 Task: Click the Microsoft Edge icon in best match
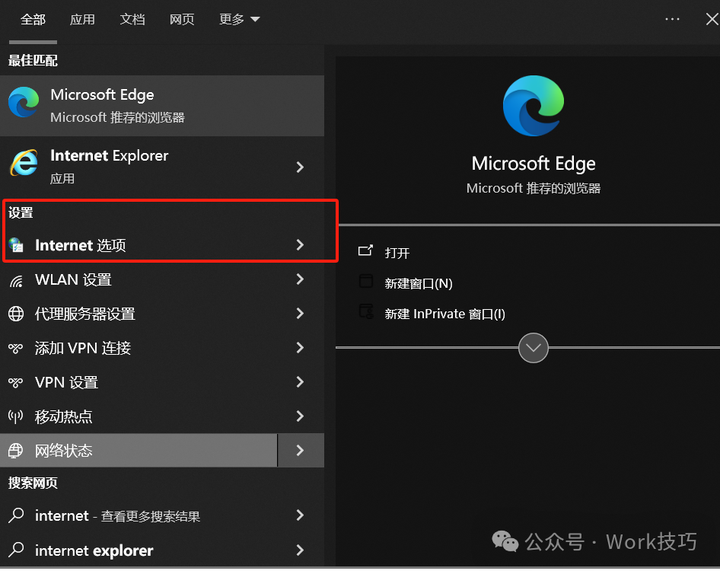click(23, 103)
